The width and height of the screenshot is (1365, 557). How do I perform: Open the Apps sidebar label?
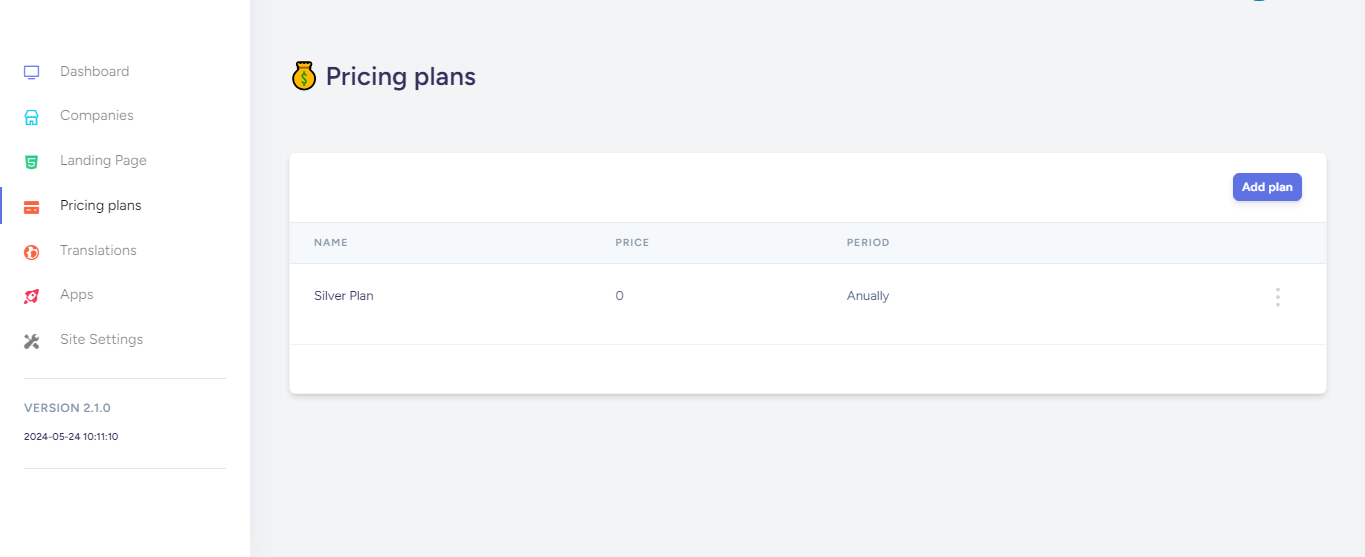click(76, 295)
